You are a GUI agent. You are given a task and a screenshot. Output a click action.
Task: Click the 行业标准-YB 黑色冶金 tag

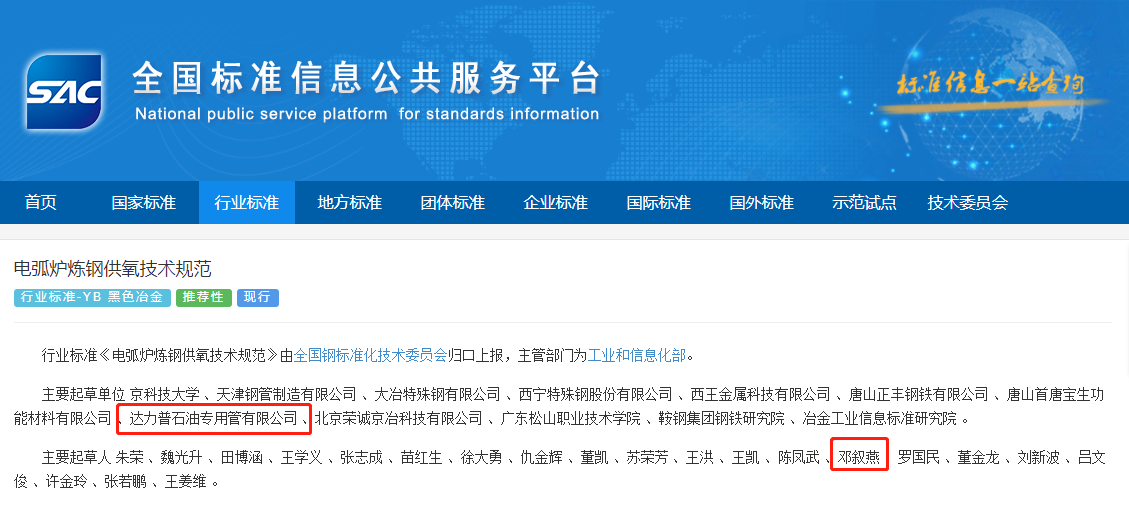point(92,298)
